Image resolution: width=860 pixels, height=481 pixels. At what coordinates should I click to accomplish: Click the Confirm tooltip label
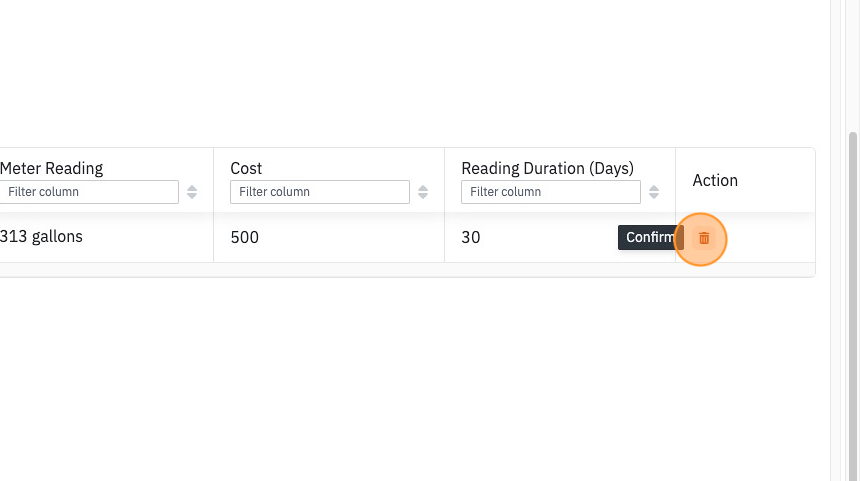650,237
